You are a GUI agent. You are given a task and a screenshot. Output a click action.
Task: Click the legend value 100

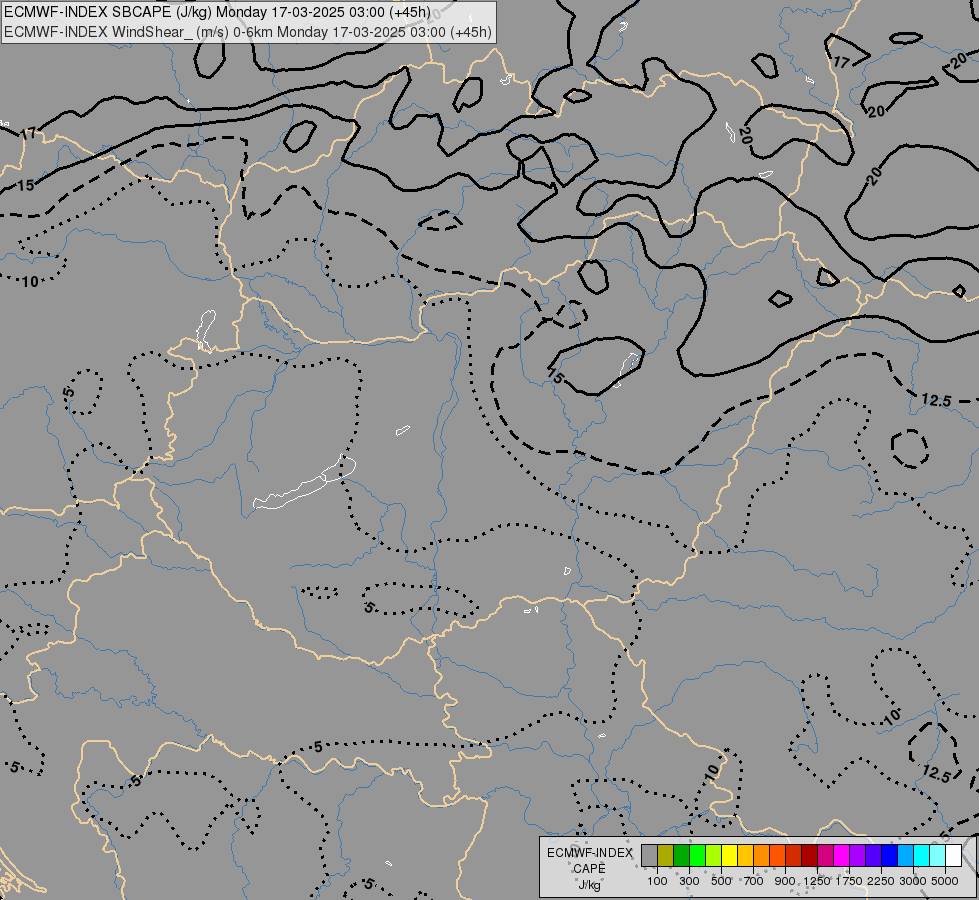pyautogui.click(x=657, y=881)
